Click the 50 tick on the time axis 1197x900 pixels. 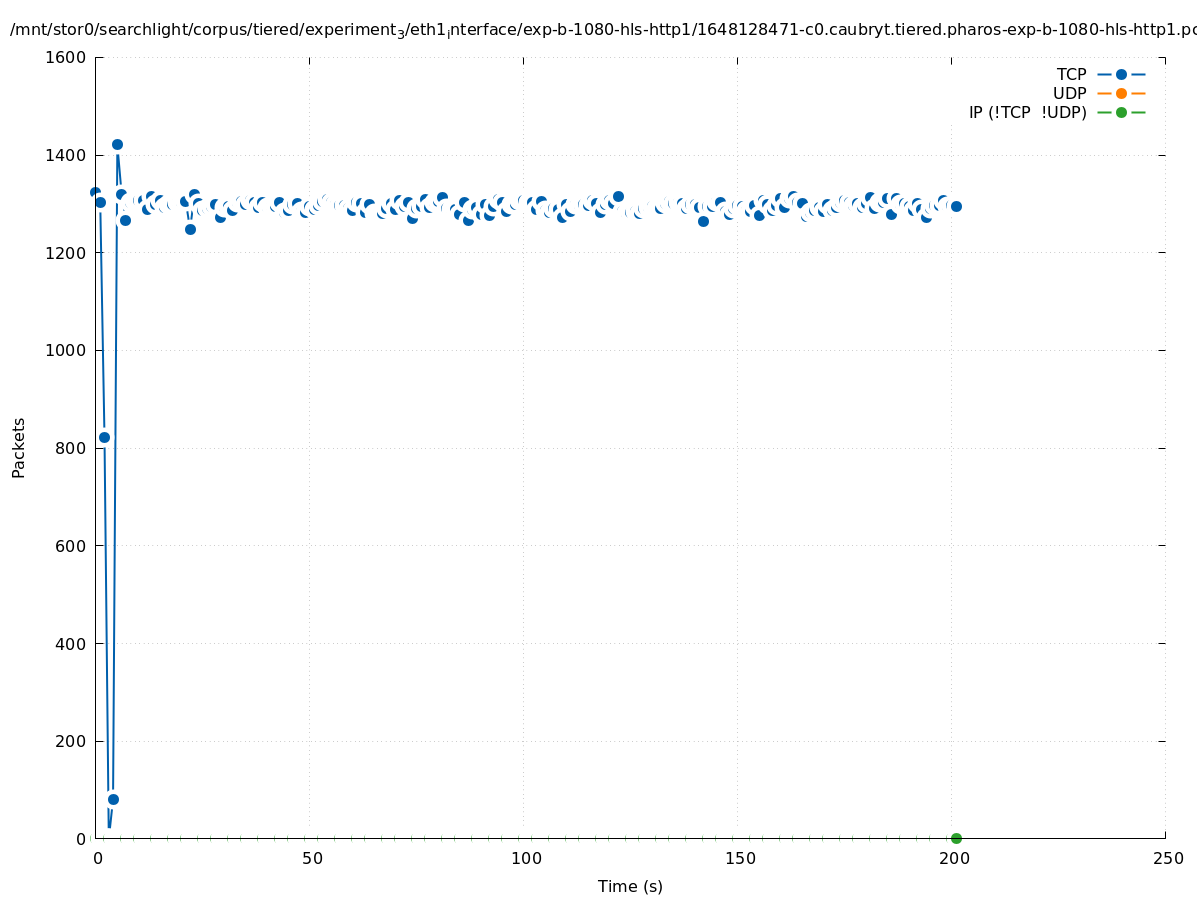312,858
